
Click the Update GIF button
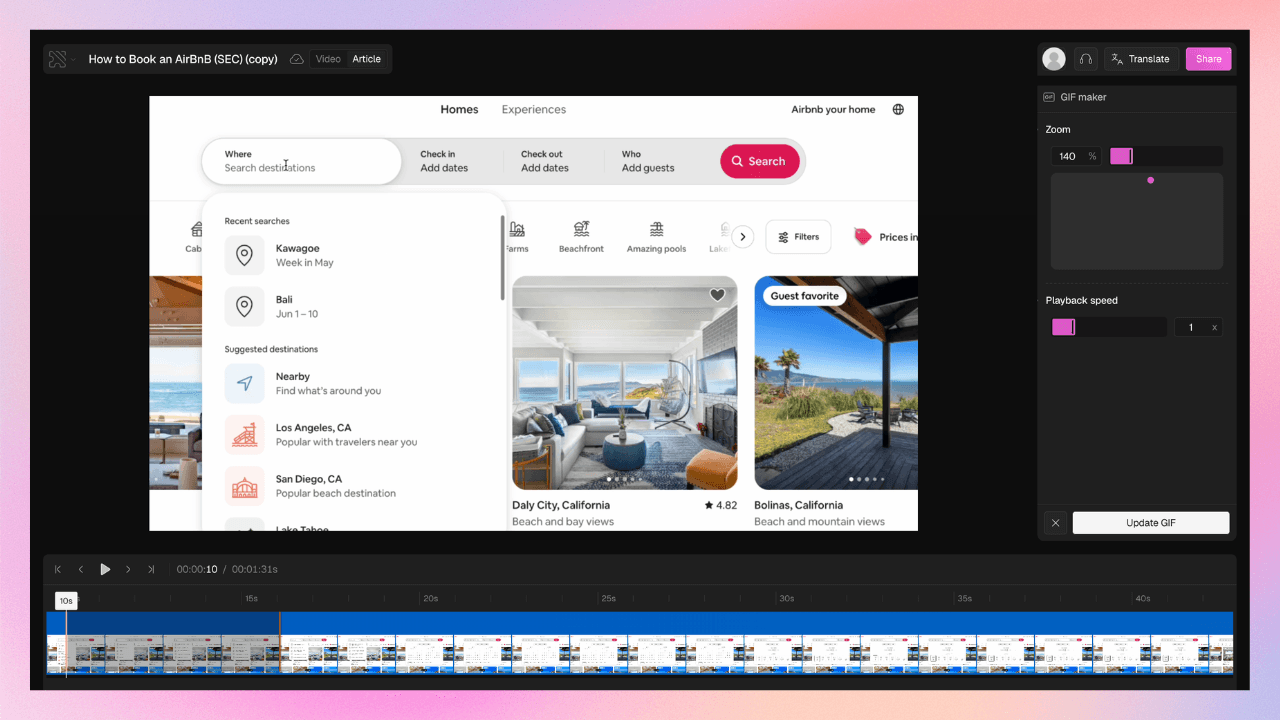[x=1150, y=523]
